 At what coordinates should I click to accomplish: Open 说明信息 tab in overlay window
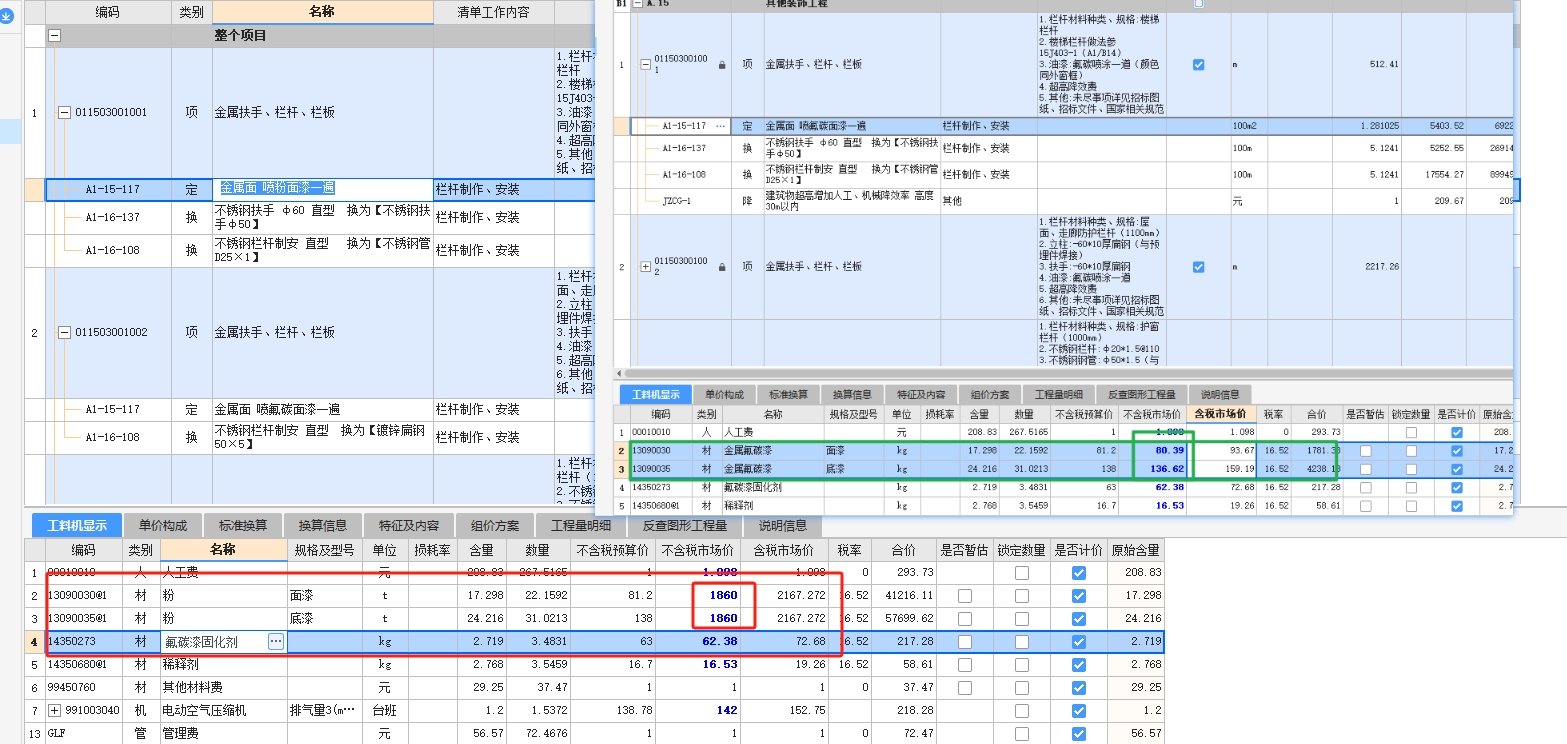click(1219, 394)
